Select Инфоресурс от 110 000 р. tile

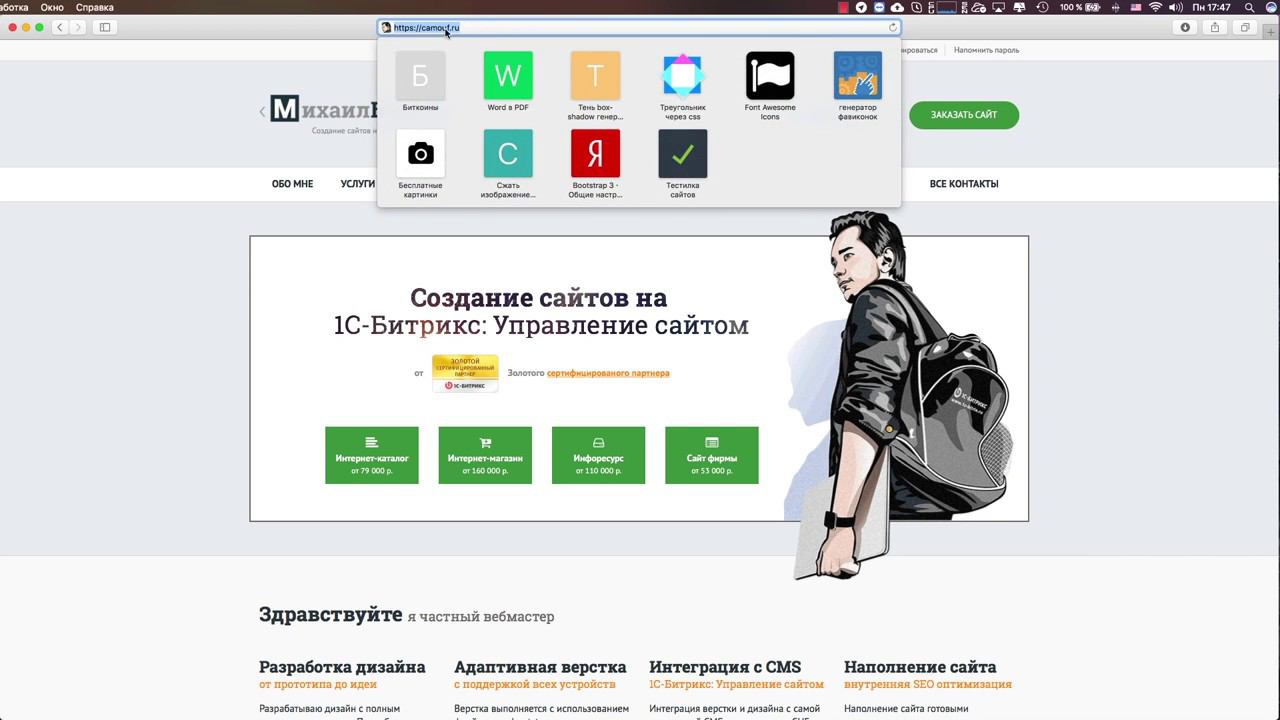point(598,455)
